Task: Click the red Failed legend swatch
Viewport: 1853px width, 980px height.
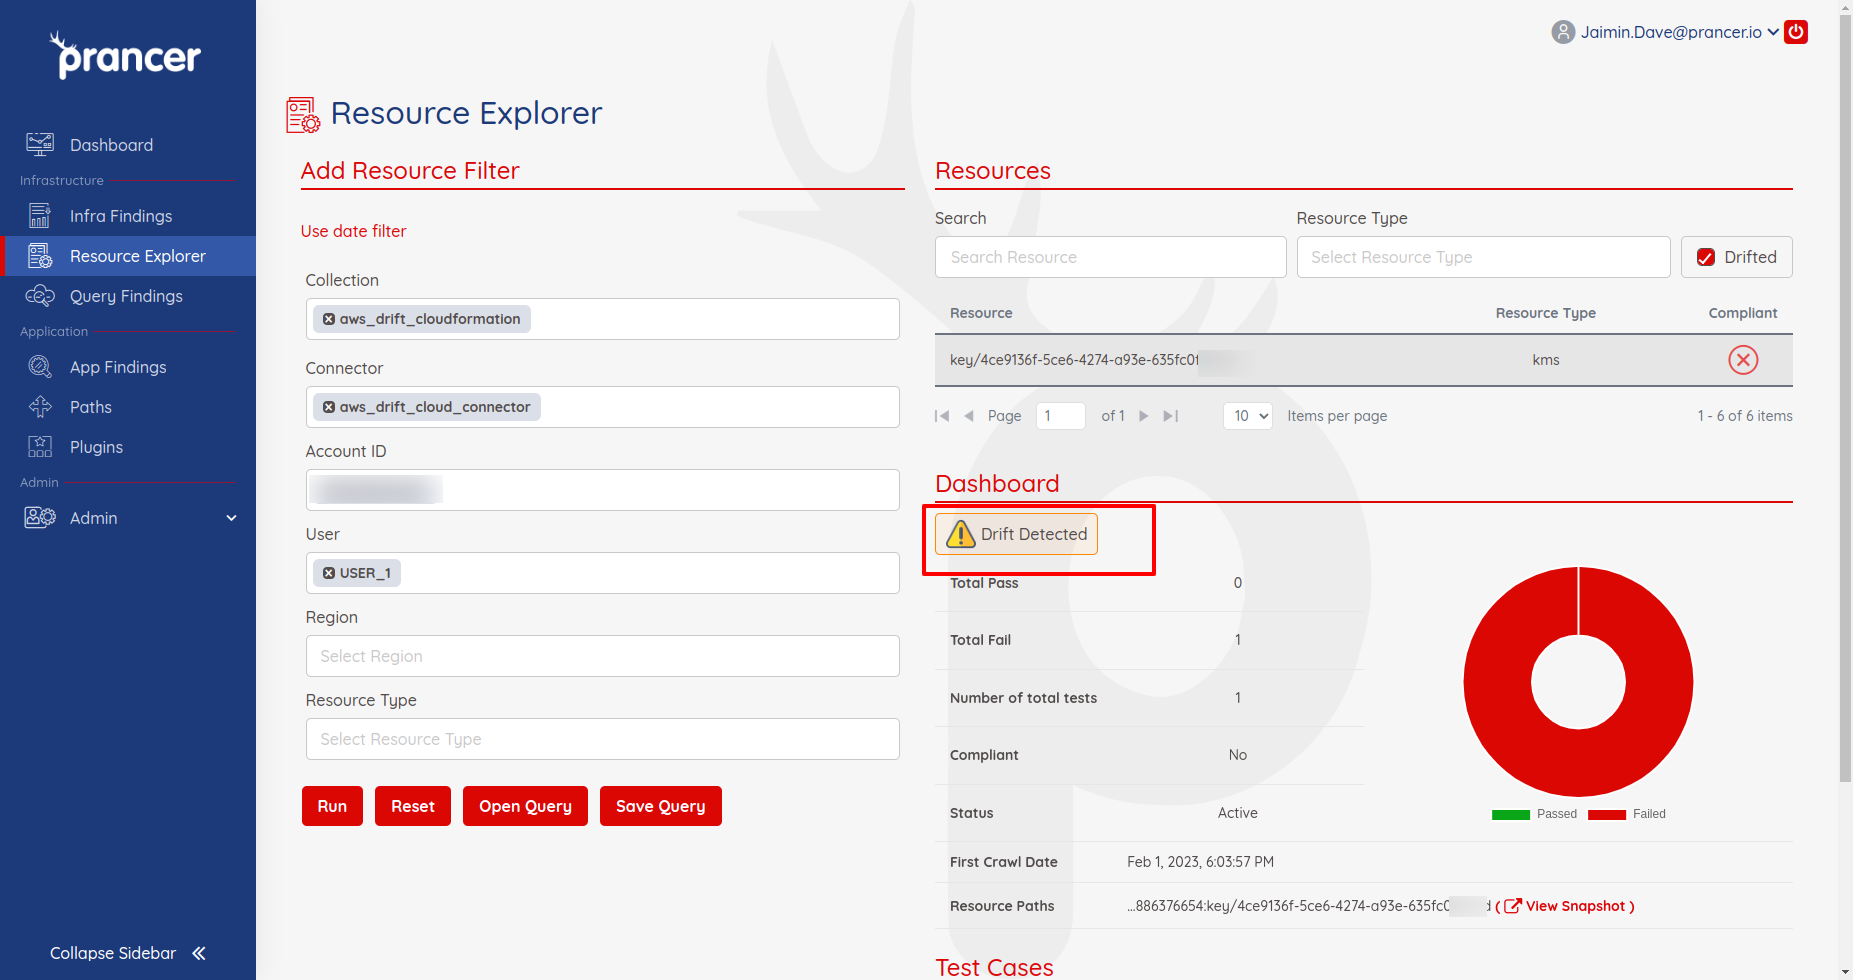Action: point(1607,814)
